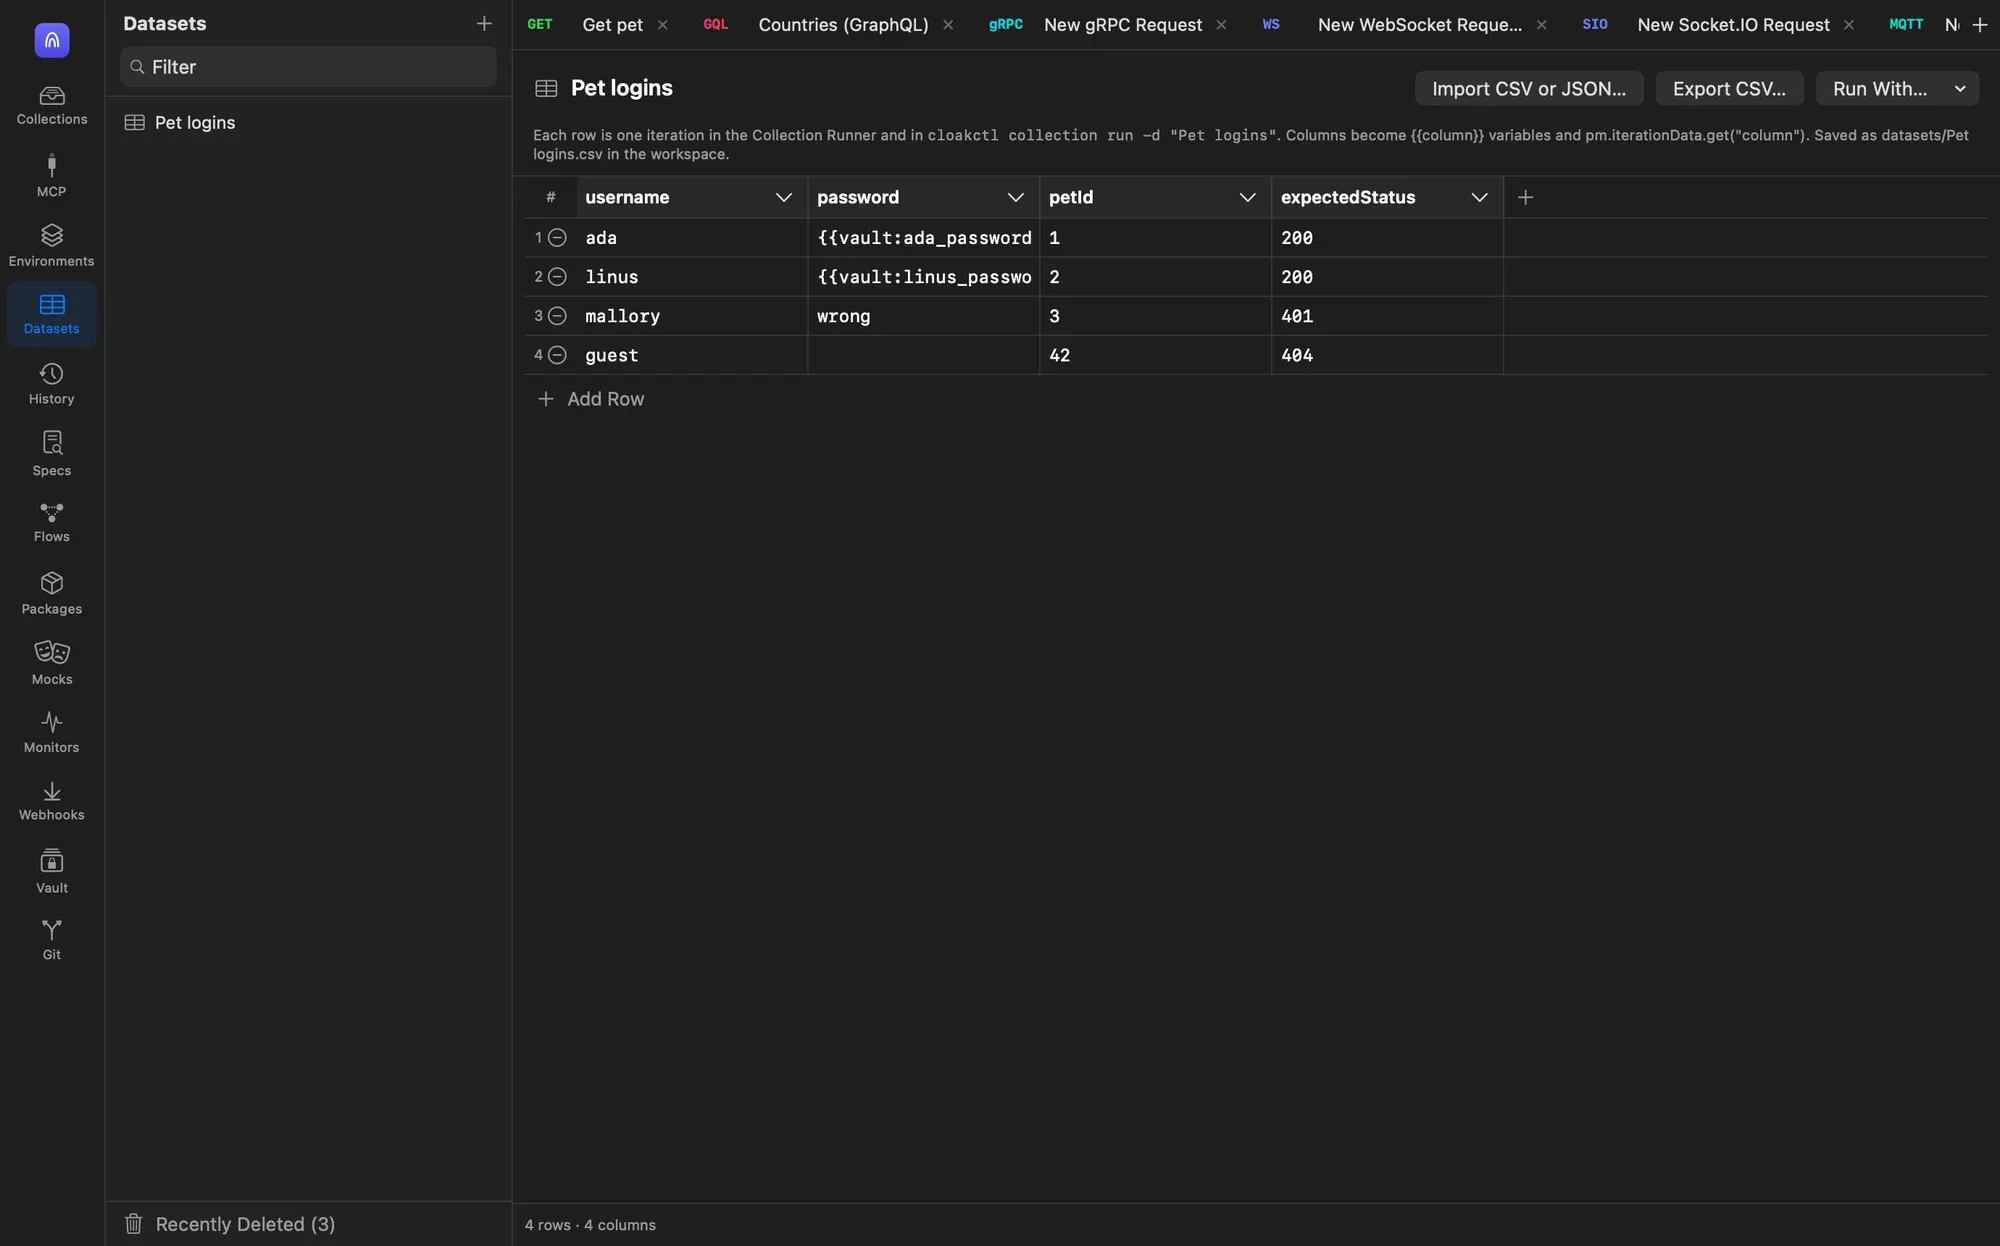Expand the Run With dropdown
The width and height of the screenshot is (2000, 1246).
click(x=1960, y=88)
